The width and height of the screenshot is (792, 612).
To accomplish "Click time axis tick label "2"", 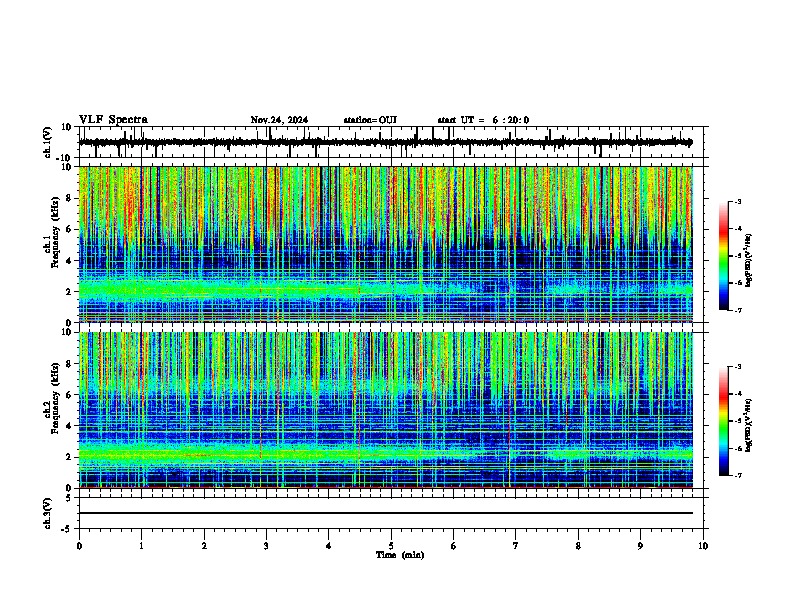I will tap(205, 546).
